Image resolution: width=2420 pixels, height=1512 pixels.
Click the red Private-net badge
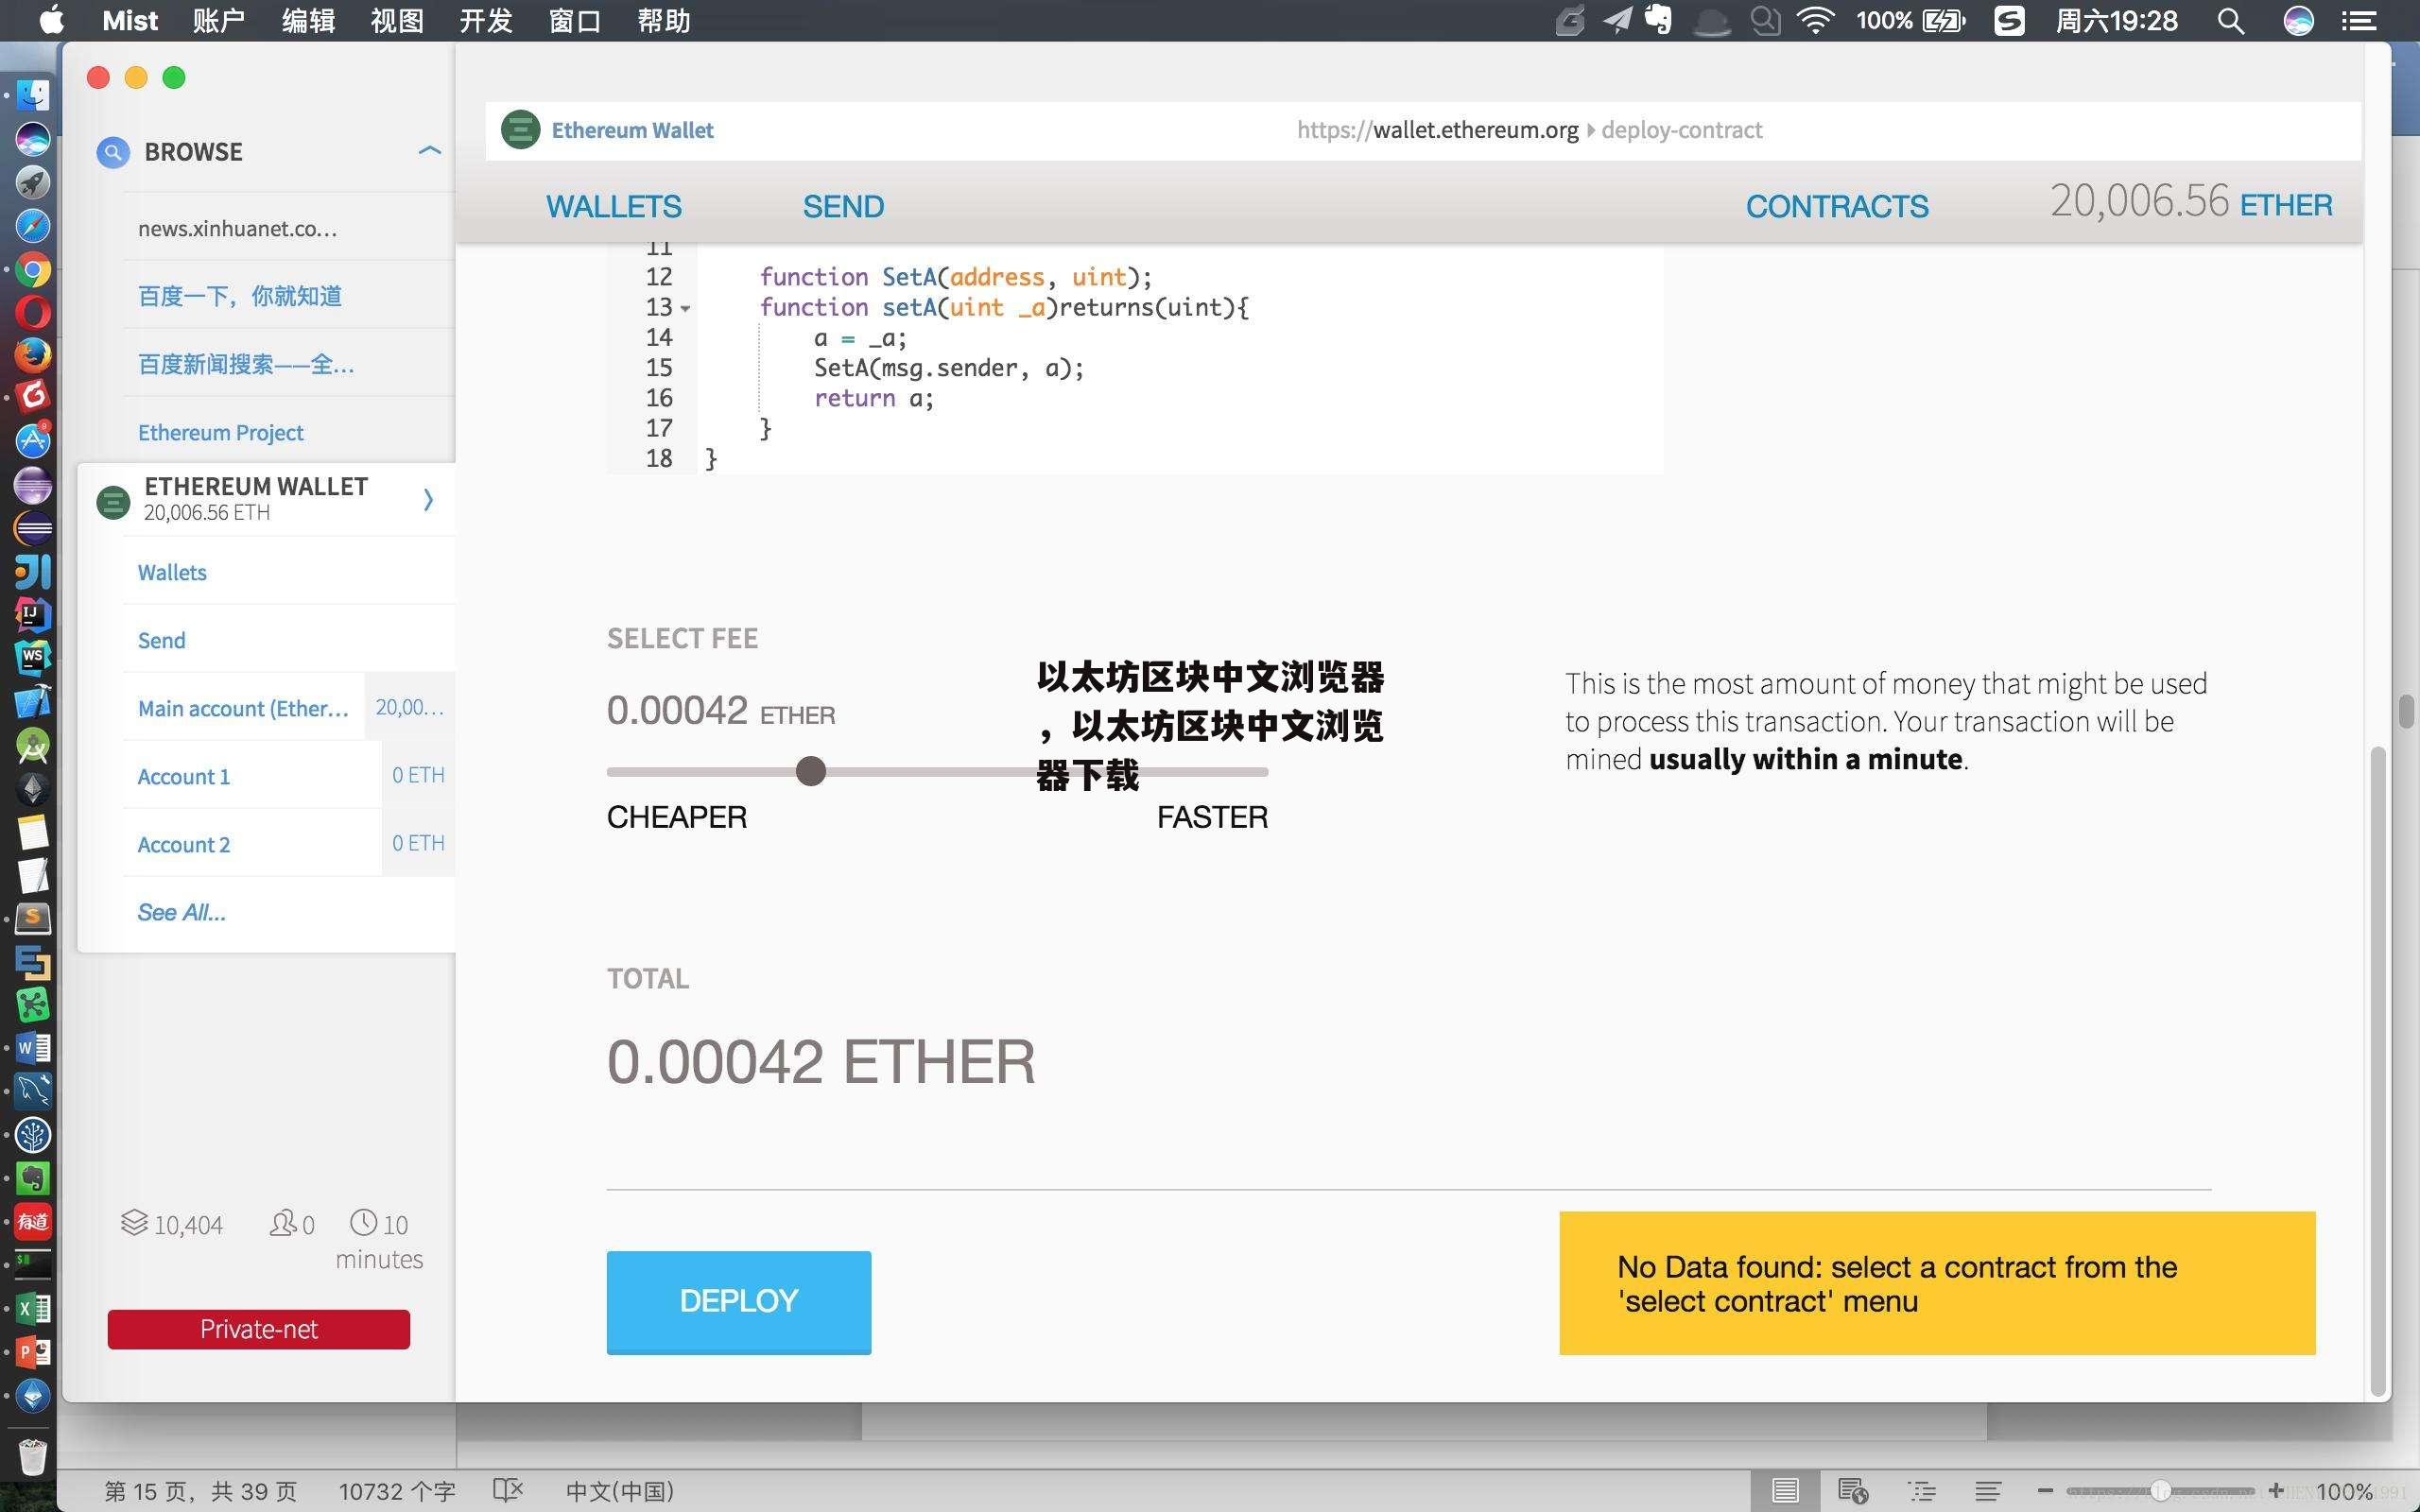(259, 1329)
